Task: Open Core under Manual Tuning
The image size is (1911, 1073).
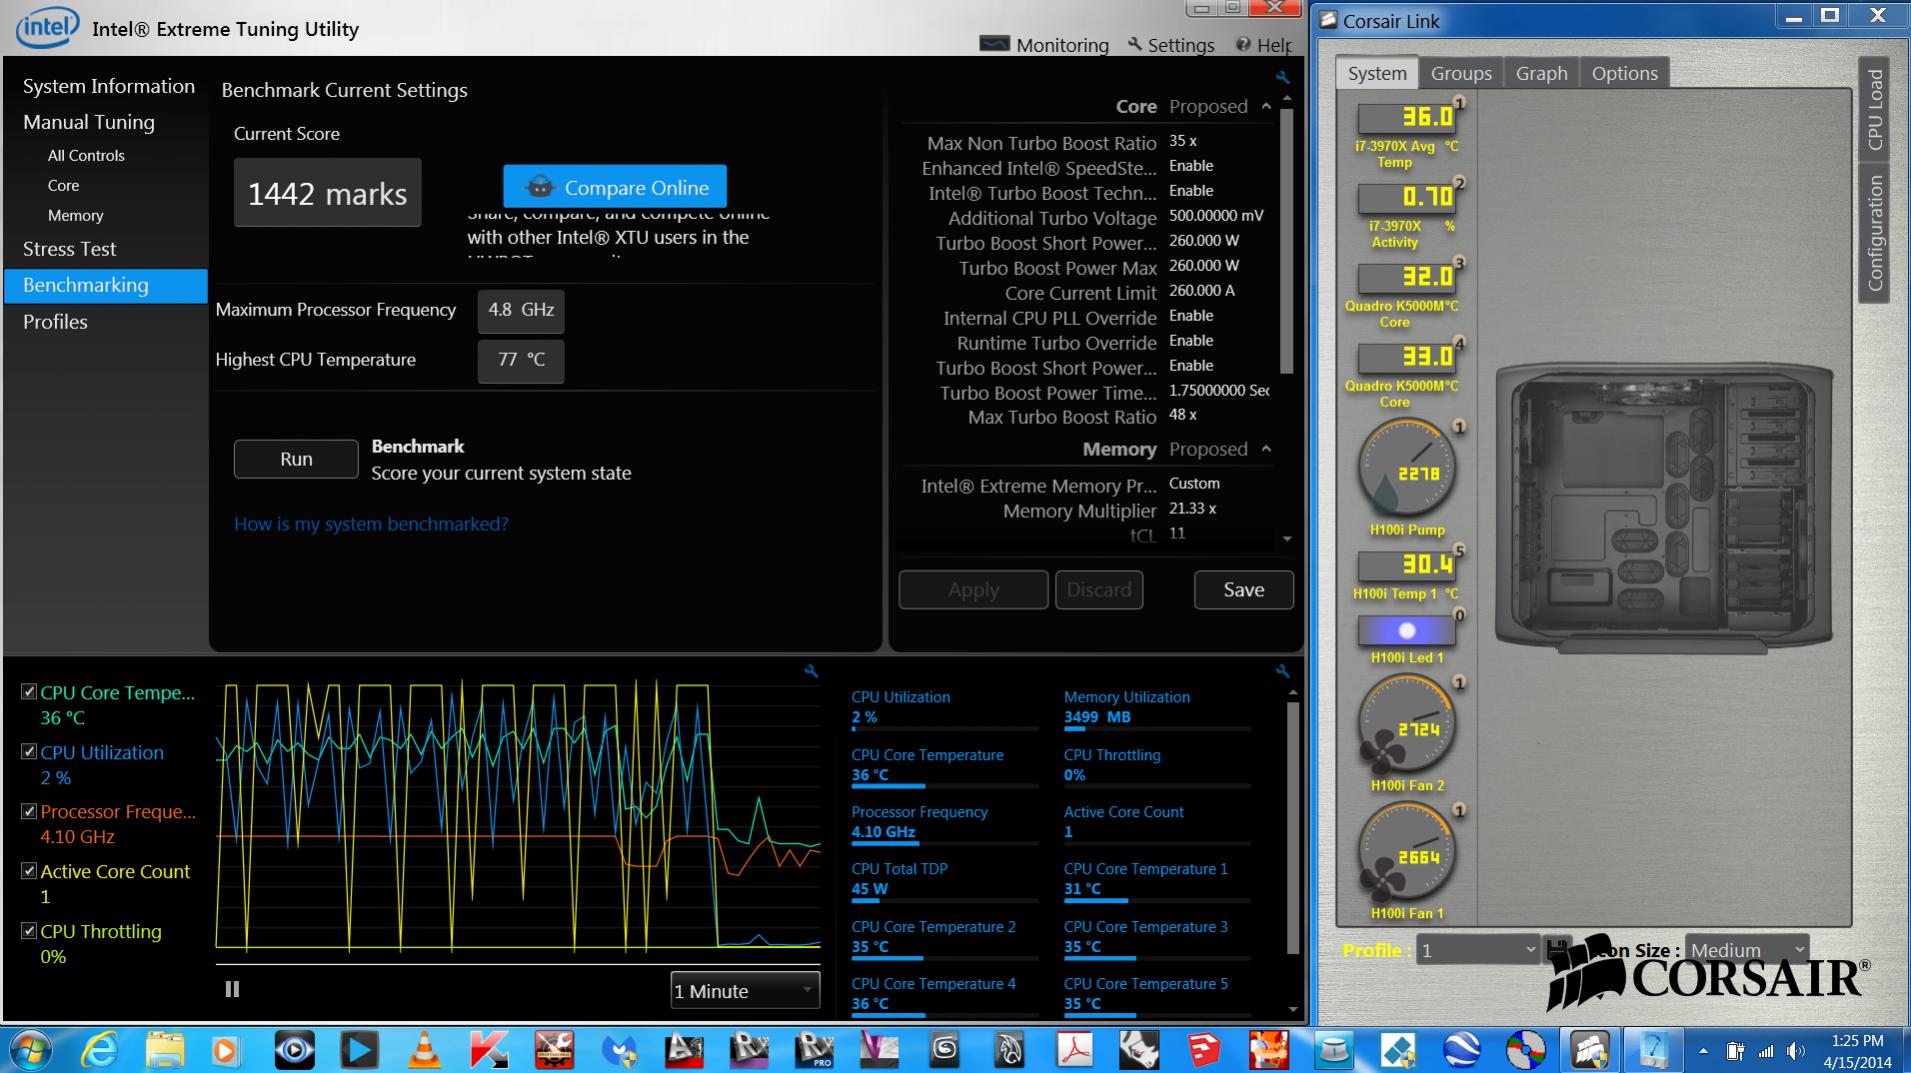Action: tap(63, 186)
